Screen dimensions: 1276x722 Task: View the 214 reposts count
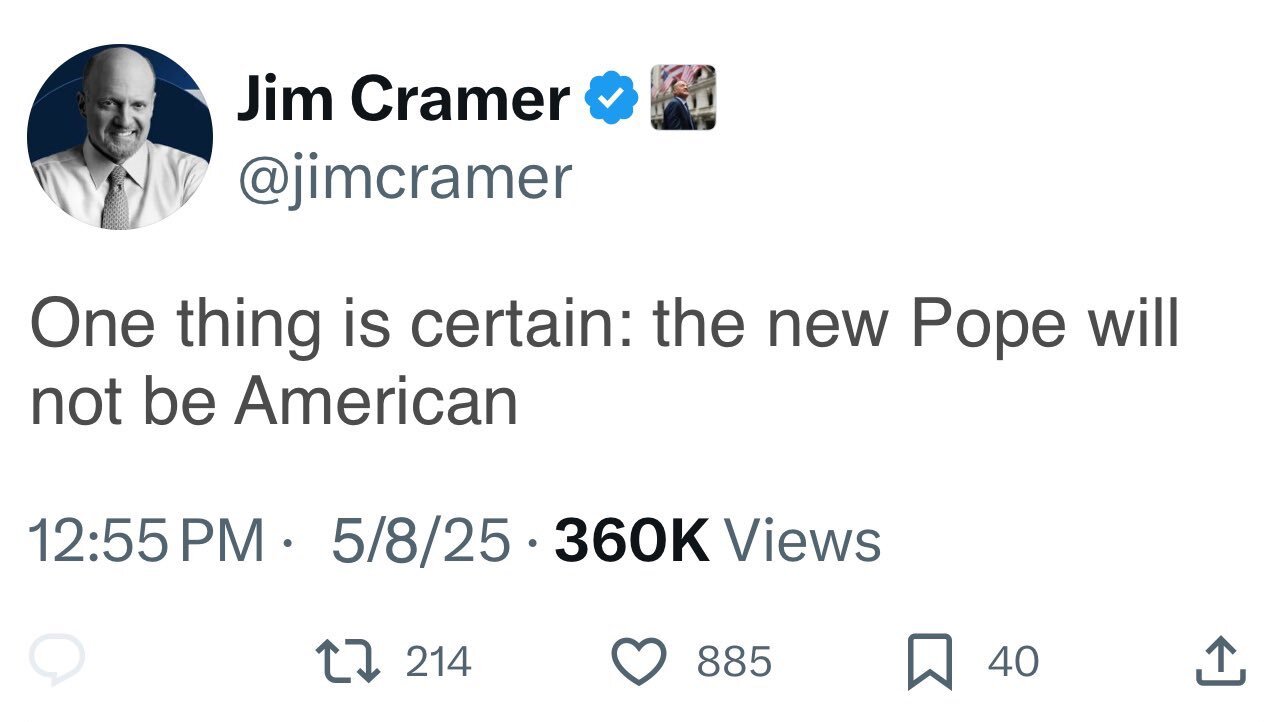click(438, 662)
